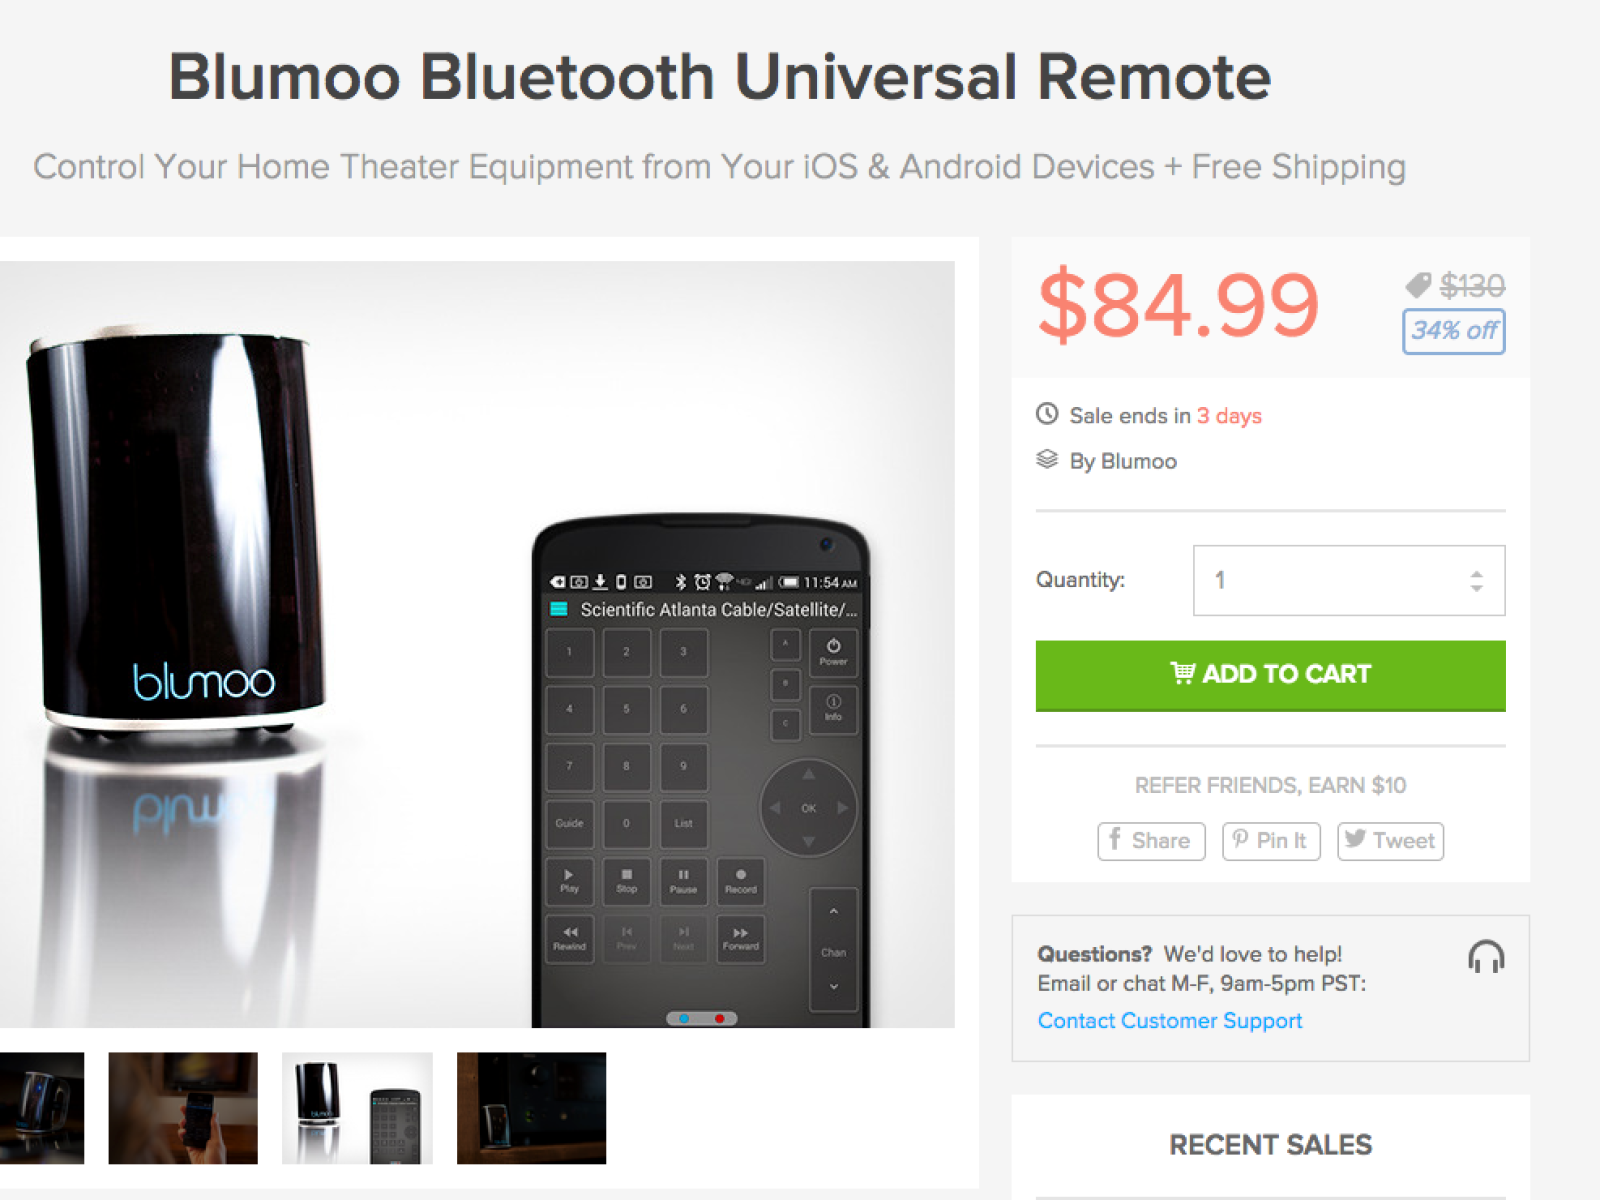Pin the product on Pinterest
The height and width of the screenshot is (1200, 1600).
point(1271,841)
